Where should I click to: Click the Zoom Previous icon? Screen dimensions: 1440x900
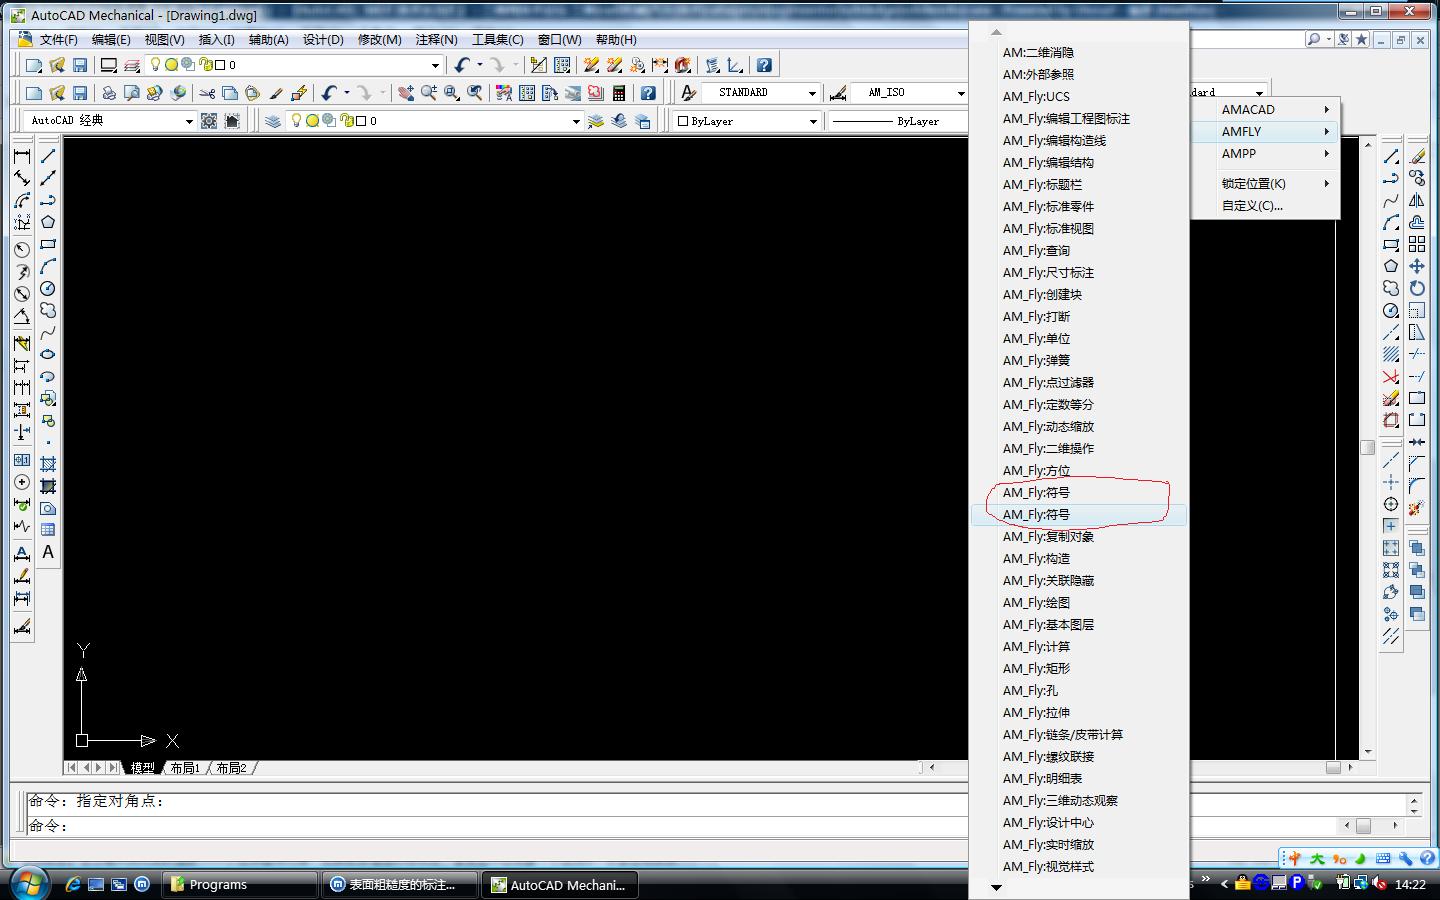point(475,93)
